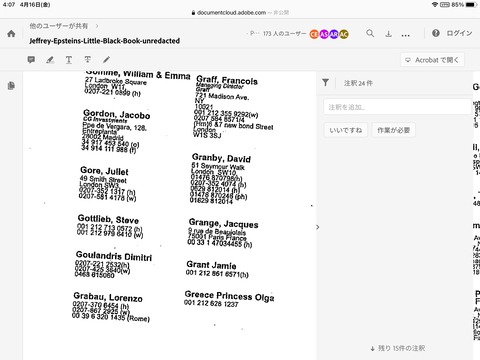Click the Grant Jamie entry heading
The image size is (480, 360).
tap(211, 265)
